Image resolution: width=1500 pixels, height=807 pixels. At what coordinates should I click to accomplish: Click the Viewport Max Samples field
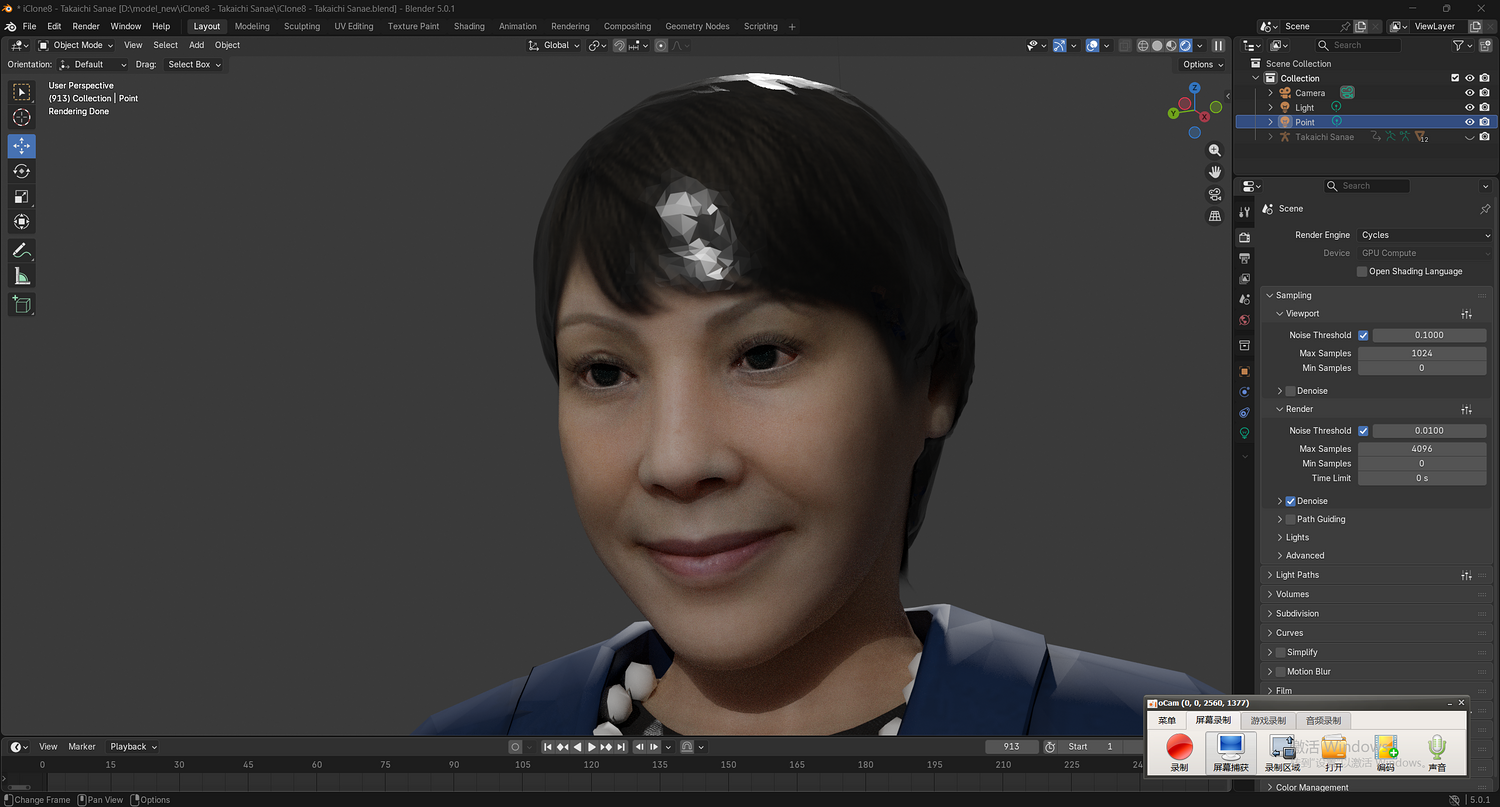point(1422,353)
